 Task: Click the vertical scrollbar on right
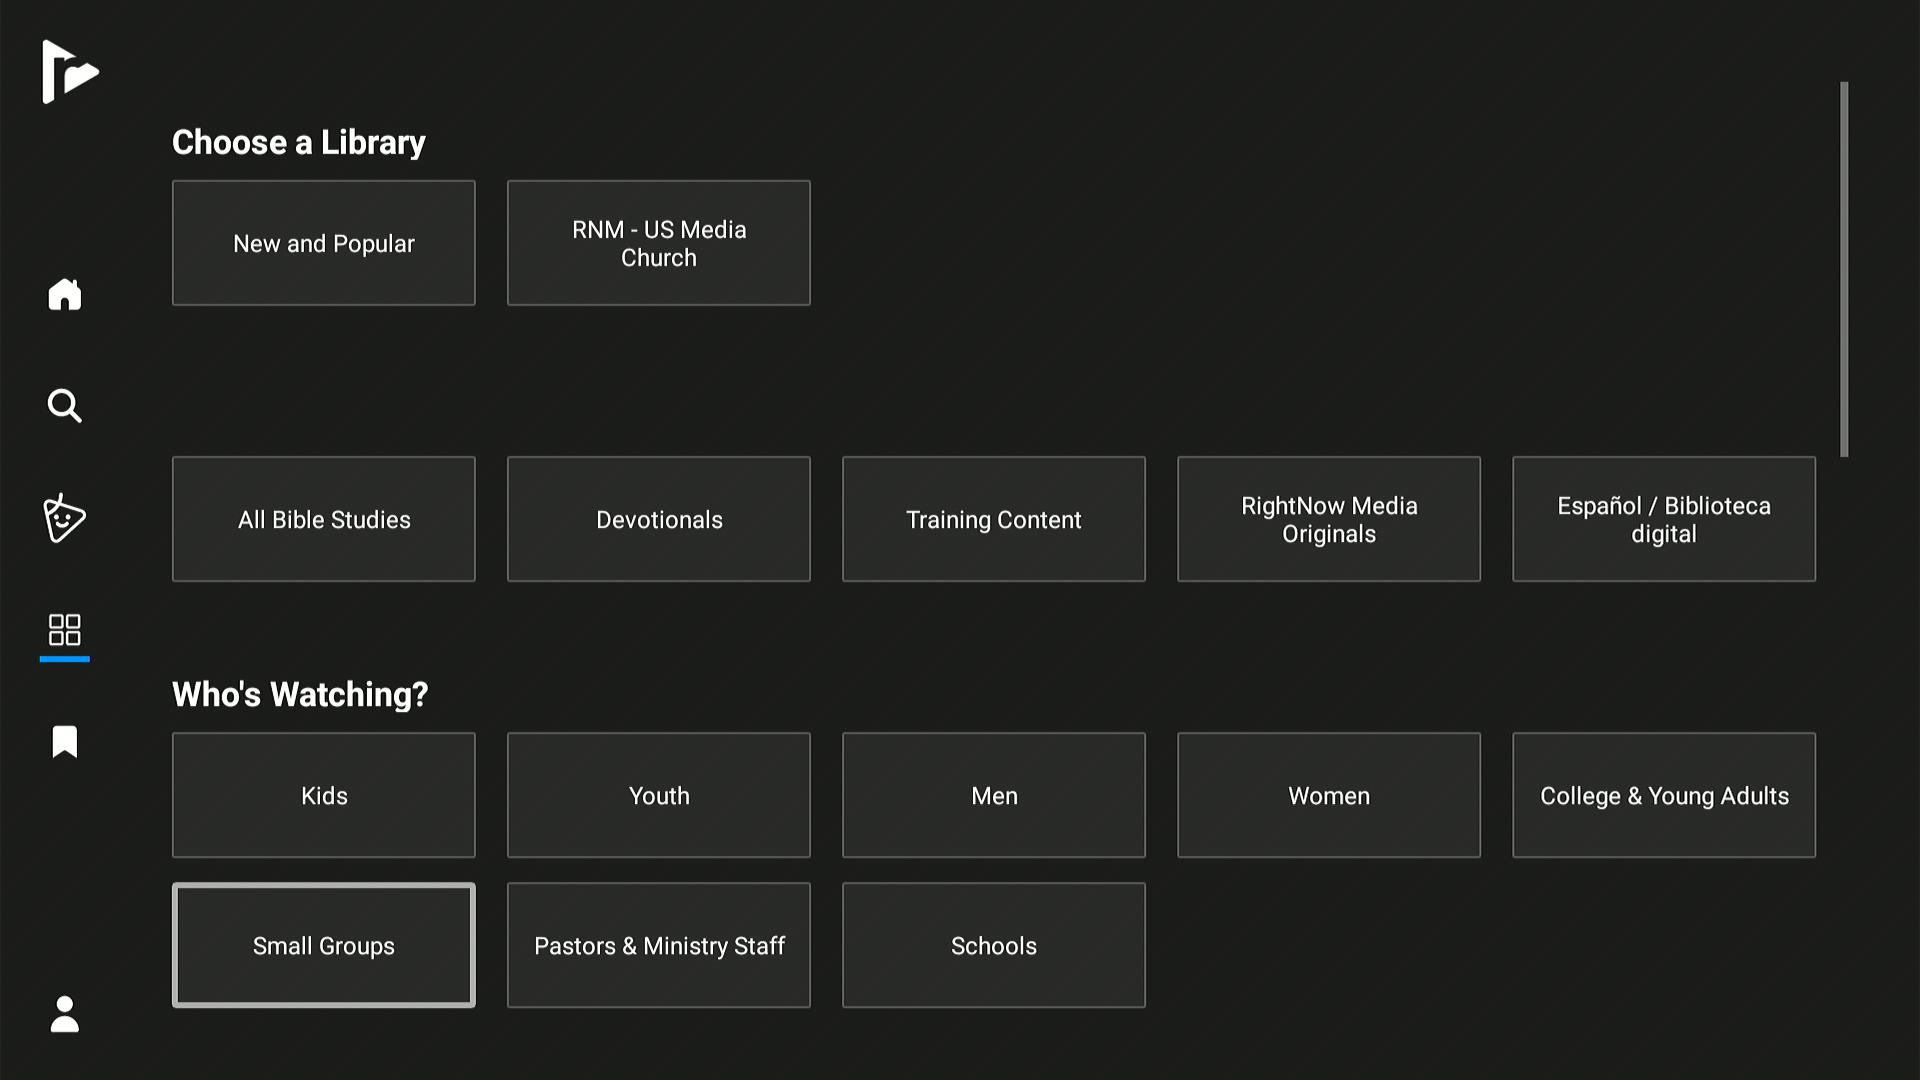1844,270
